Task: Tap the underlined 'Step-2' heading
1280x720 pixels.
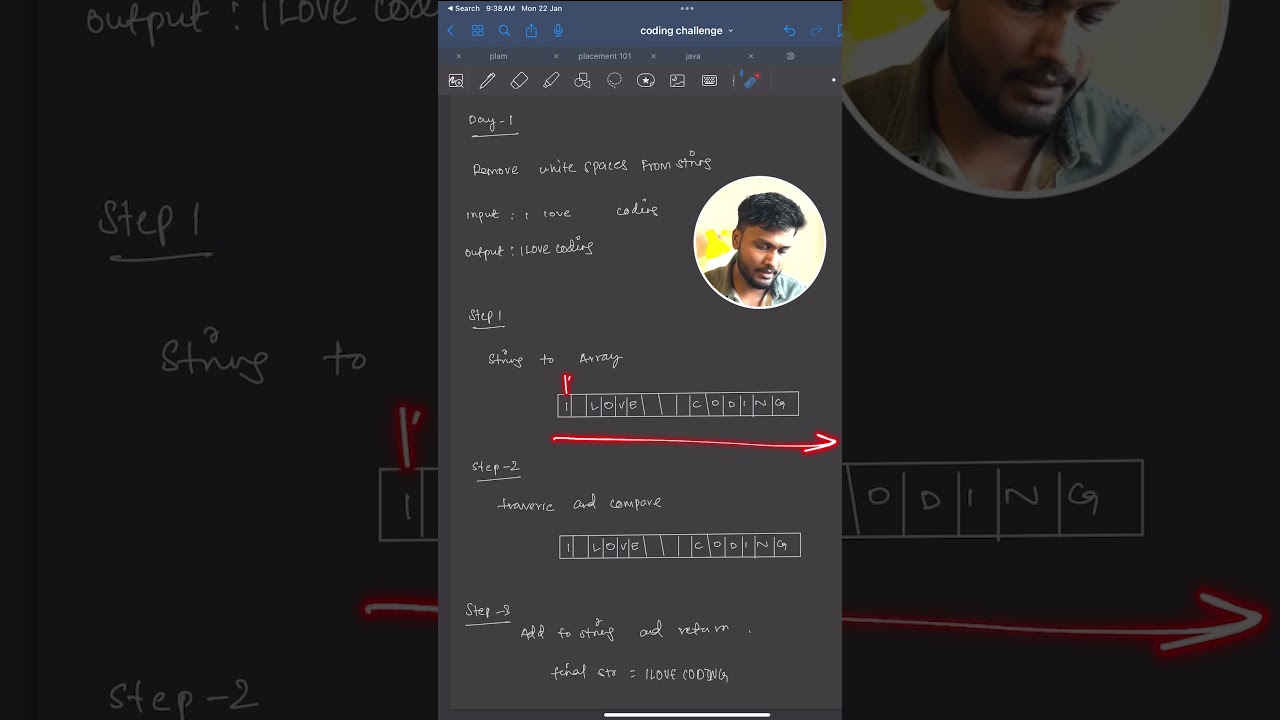Action: tap(495, 467)
